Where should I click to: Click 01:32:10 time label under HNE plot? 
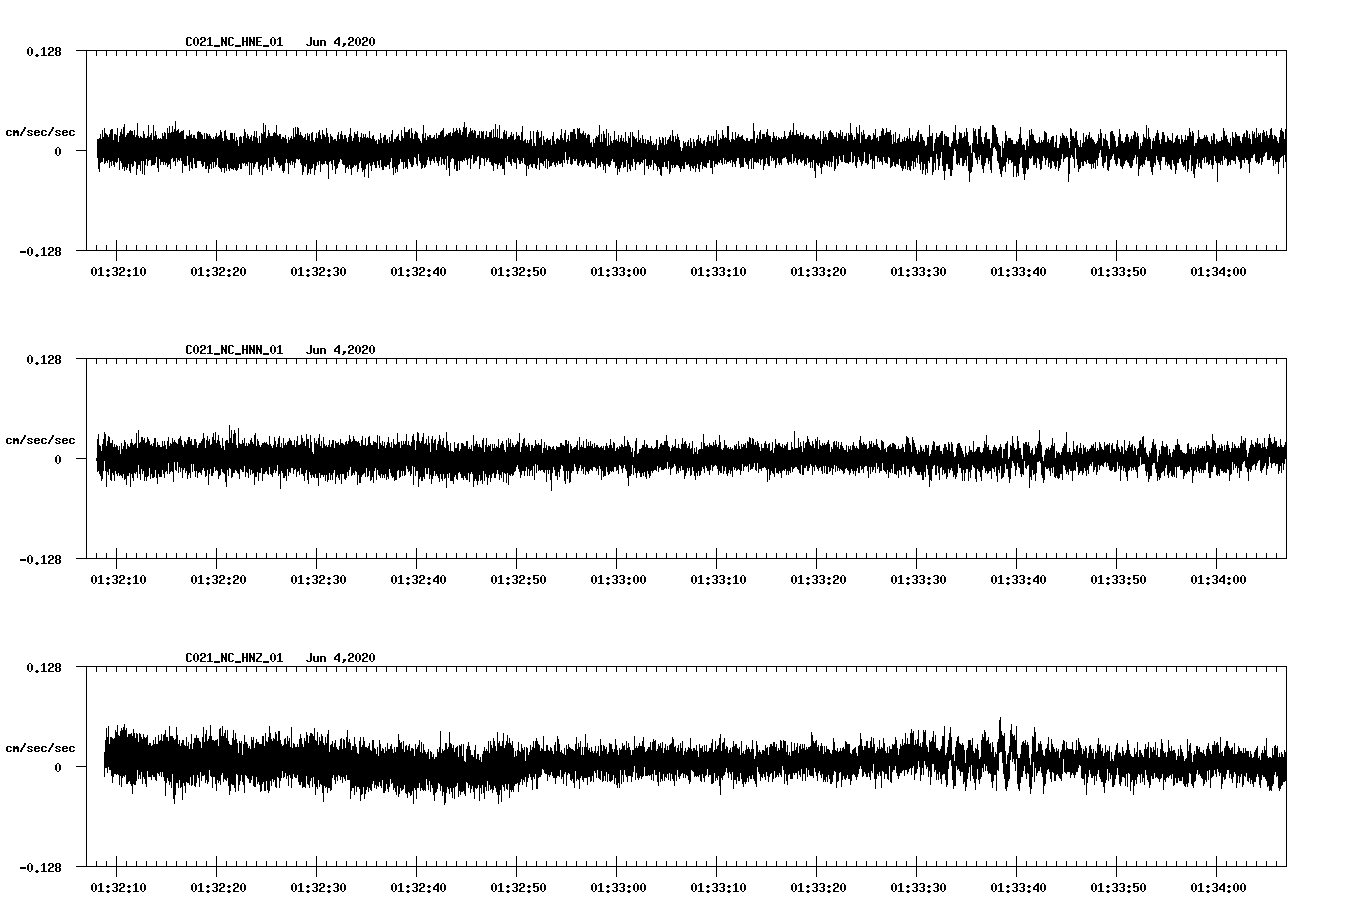118,272
